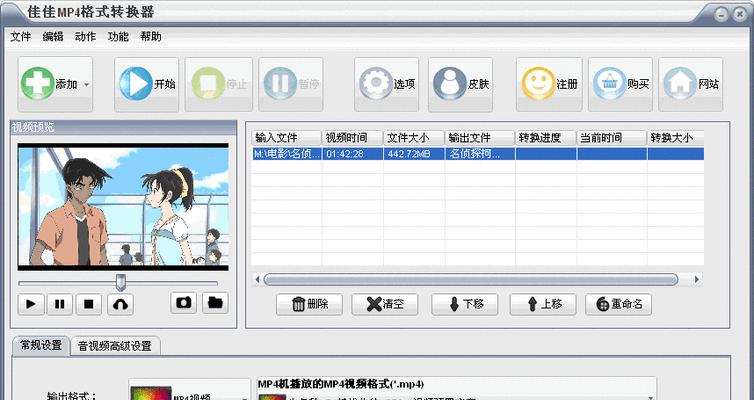Close the 佳佳MP4格式转换器 window
The image size is (754, 400).
(740, 15)
